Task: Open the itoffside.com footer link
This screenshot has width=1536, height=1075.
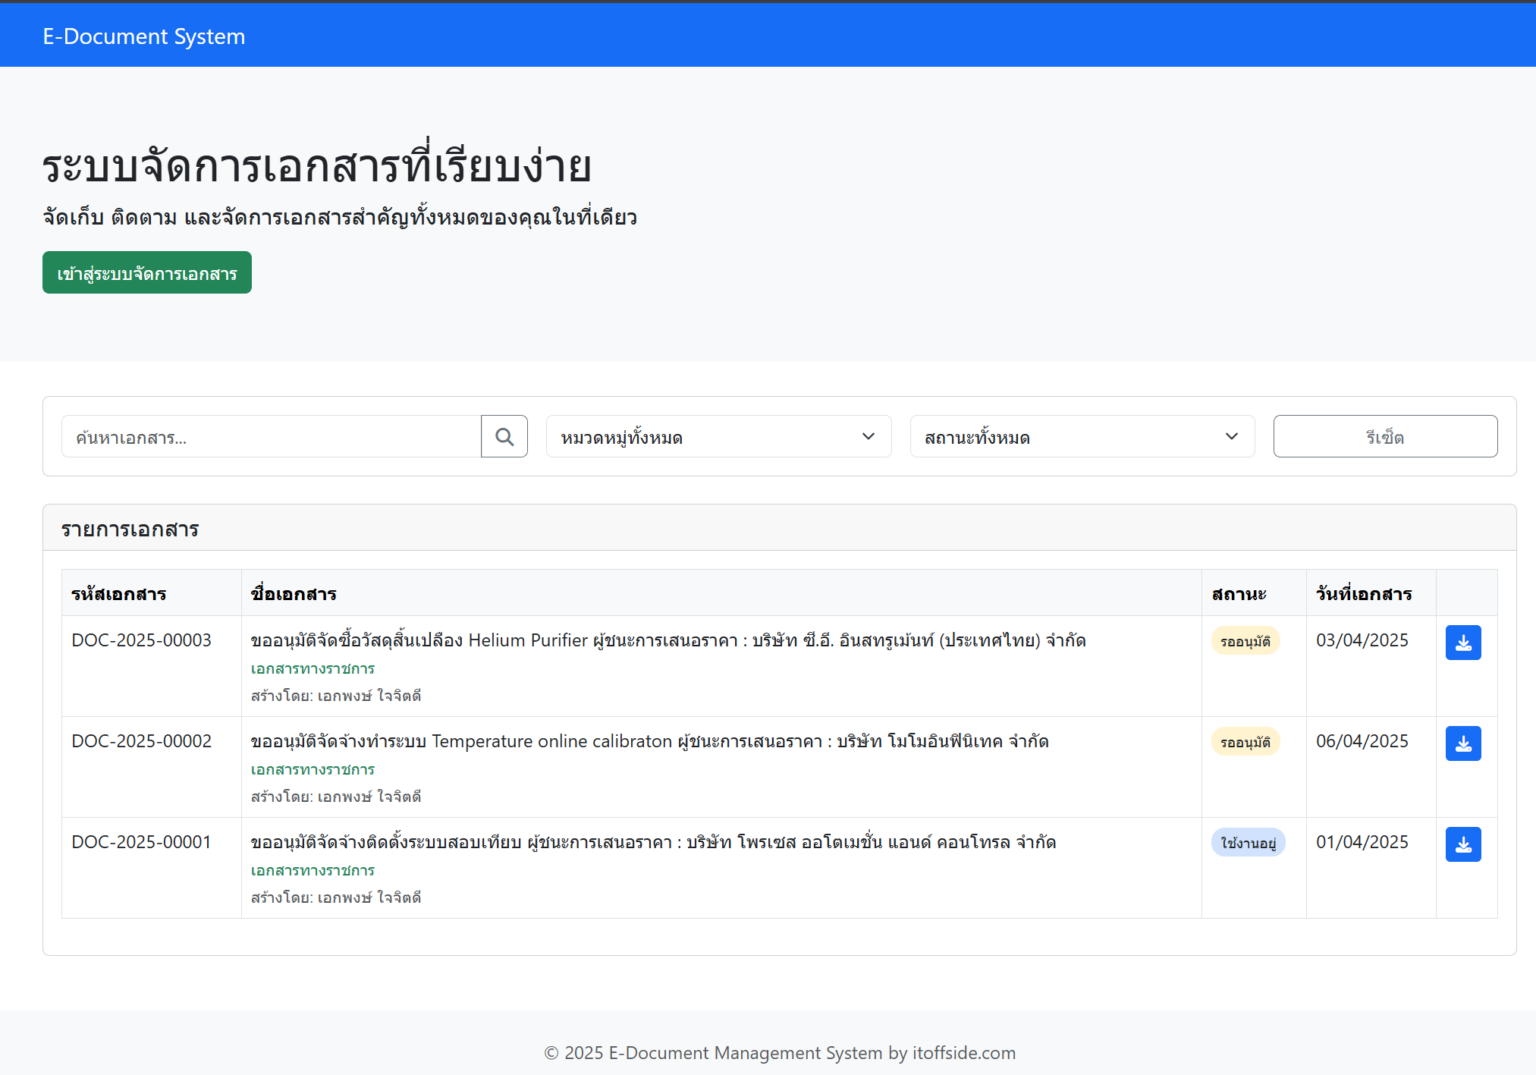Action: [x=963, y=1053]
